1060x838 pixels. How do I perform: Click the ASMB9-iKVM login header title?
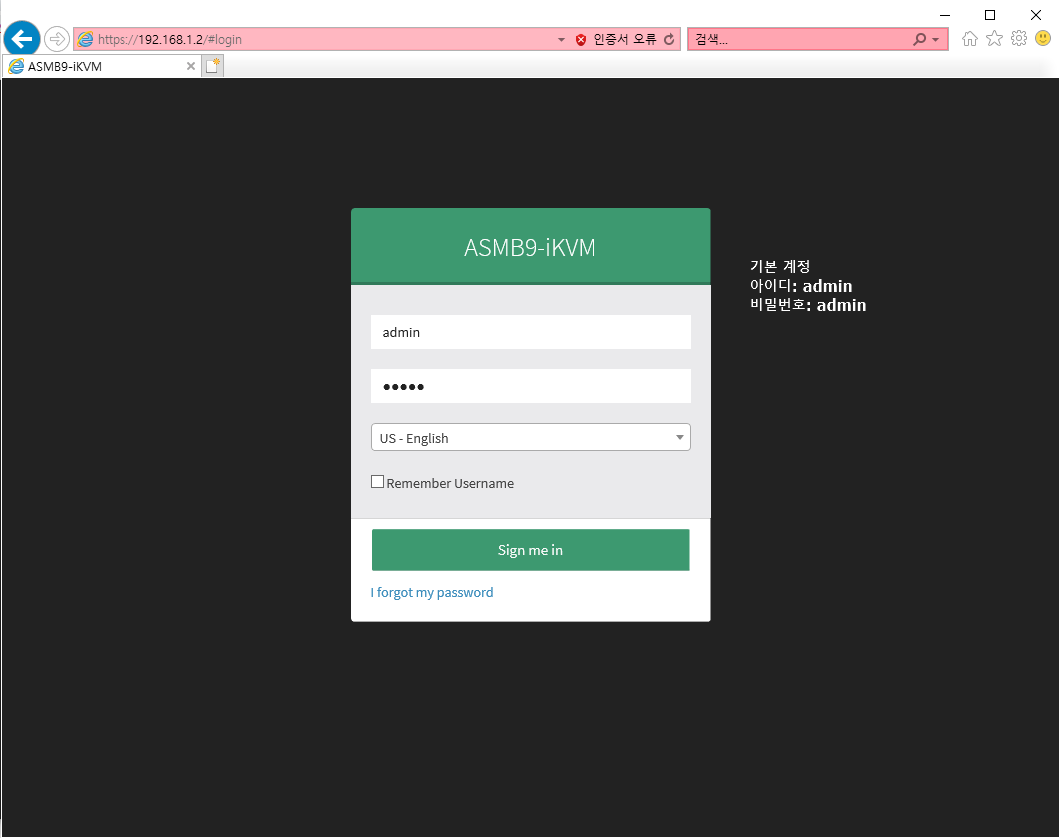pos(530,248)
